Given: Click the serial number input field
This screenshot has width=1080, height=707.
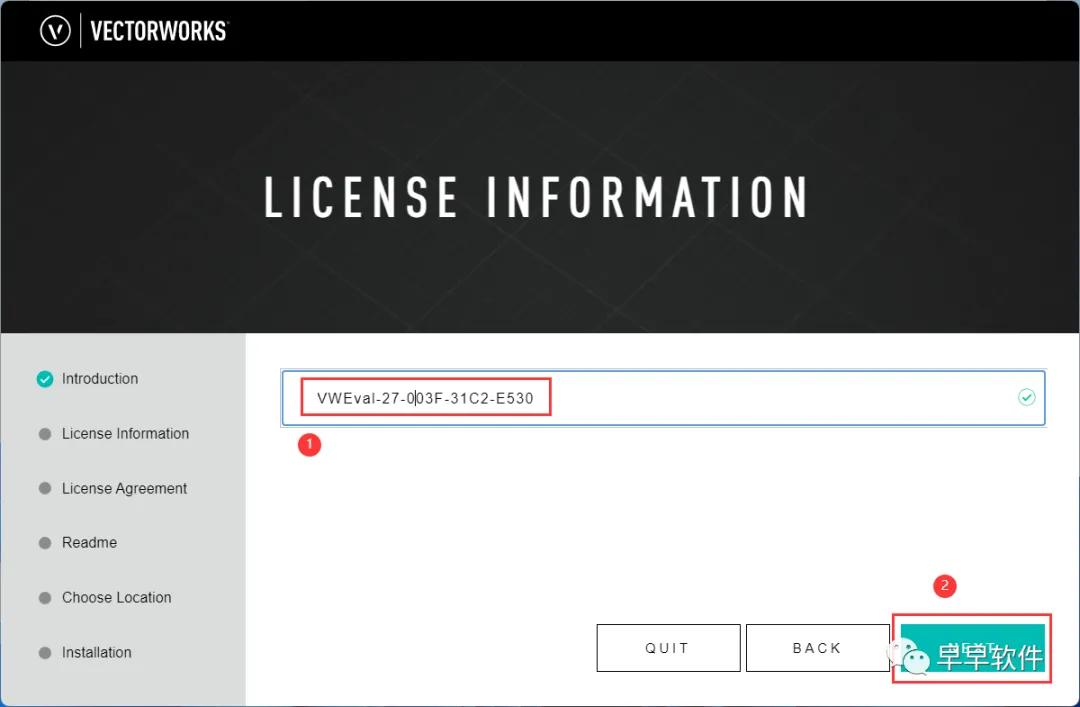Looking at the screenshot, I should (x=663, y=398).
